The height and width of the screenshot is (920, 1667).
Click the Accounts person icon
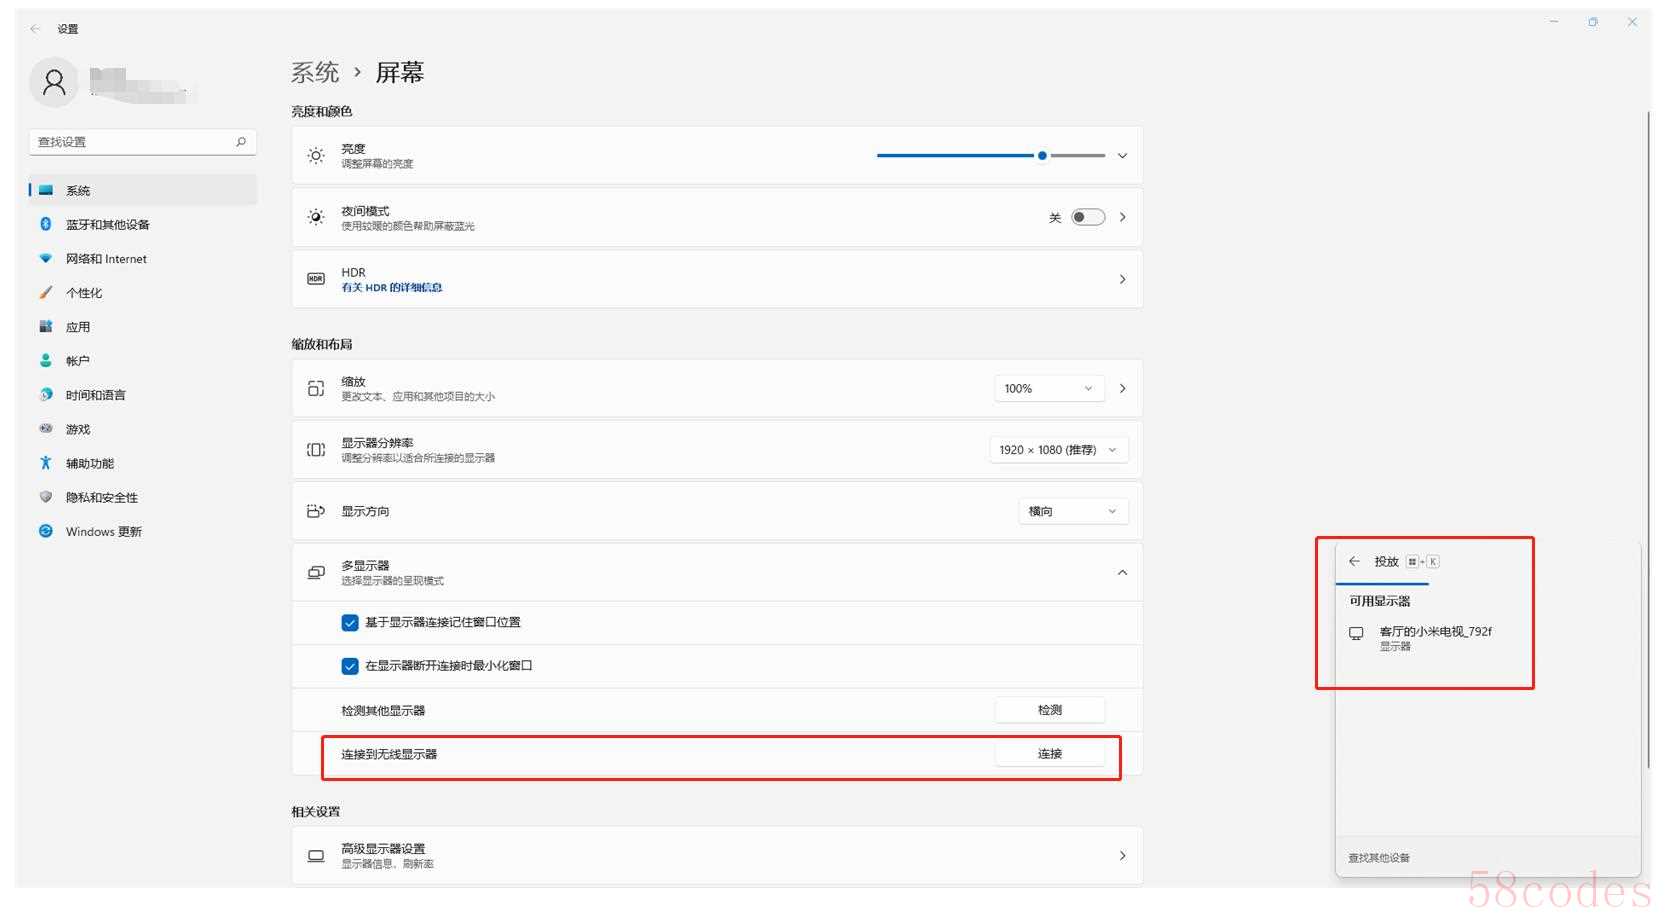tap(46, 360)
